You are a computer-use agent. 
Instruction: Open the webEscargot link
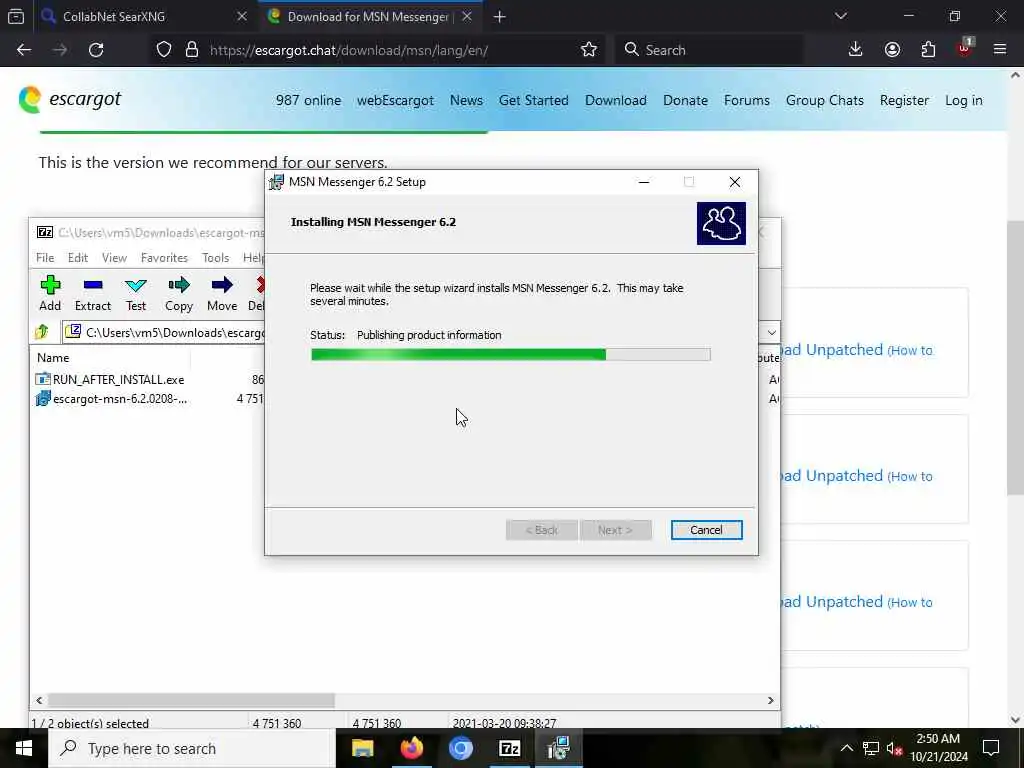pyautogui.click(x=395, y=101)
